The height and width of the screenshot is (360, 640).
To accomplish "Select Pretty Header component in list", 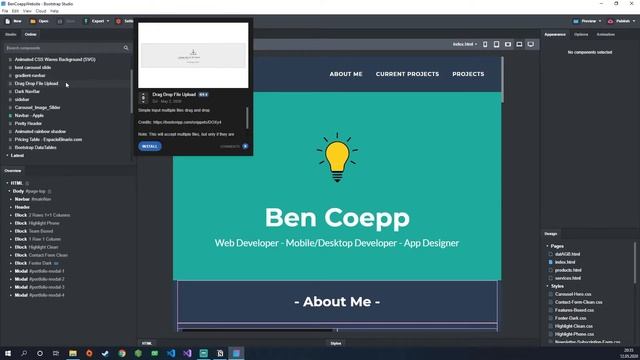I will (x=28, y=123).
